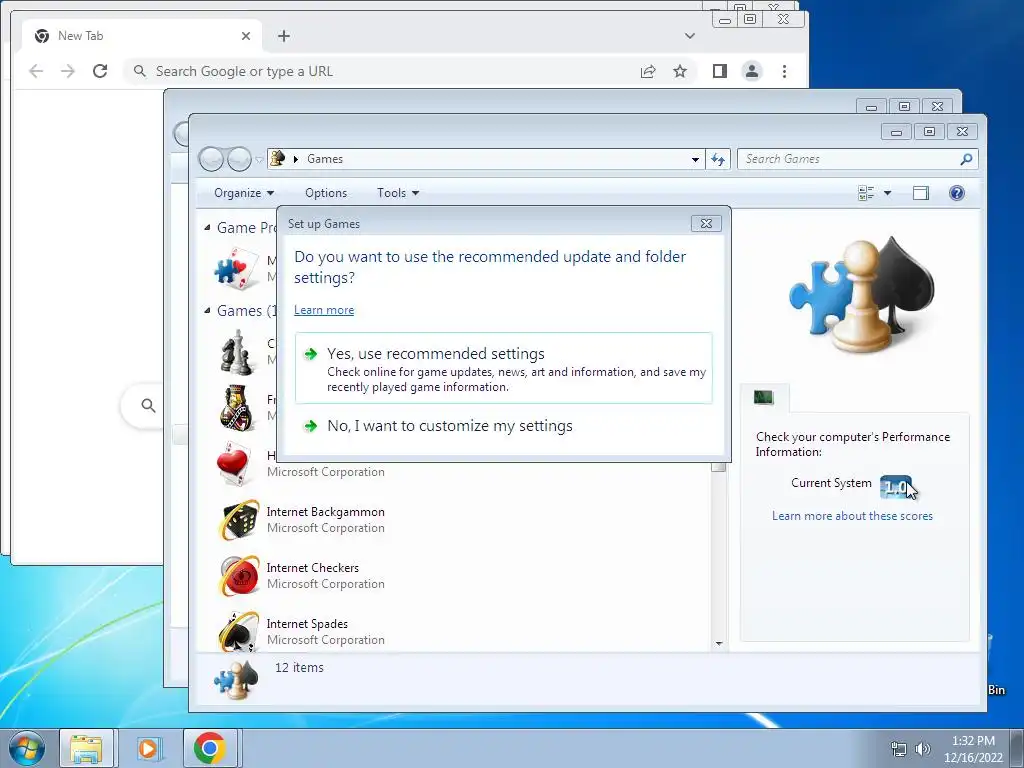Click the 12 items text in the details pane
Image resolution: width=1024 pixels, height=768 pixels.
click(299, 667)
